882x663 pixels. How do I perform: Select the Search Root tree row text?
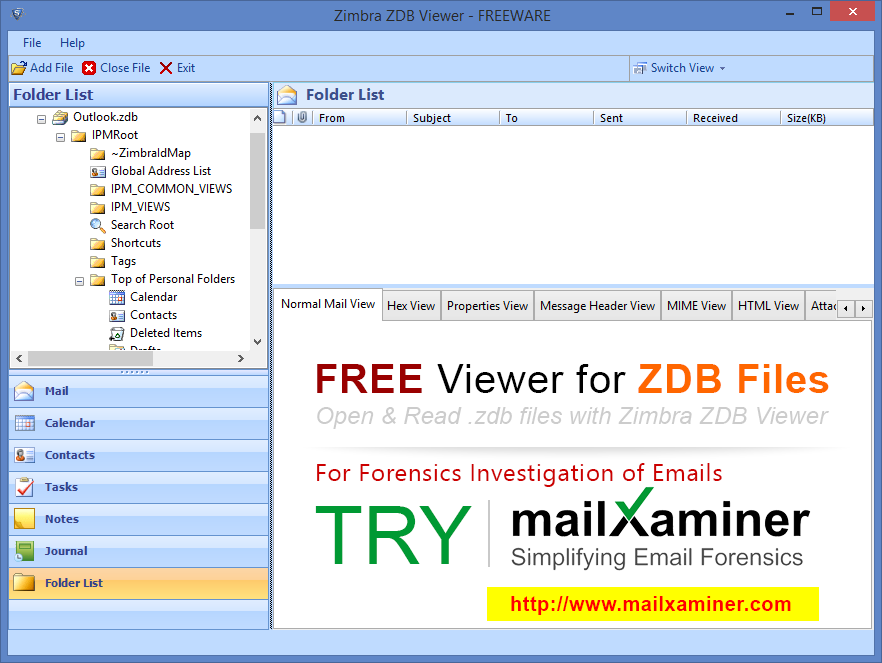(x=142, y=225)
